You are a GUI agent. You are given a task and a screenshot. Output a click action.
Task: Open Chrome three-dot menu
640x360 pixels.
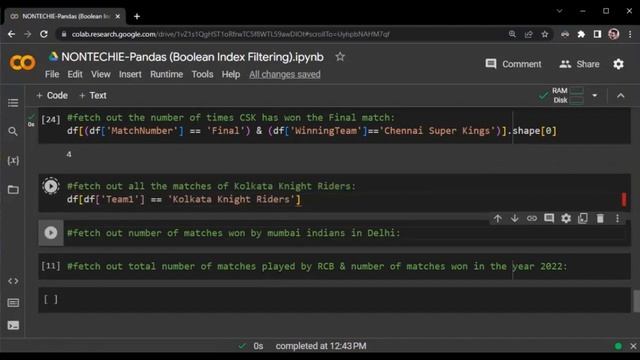click(x=630, y=34)
